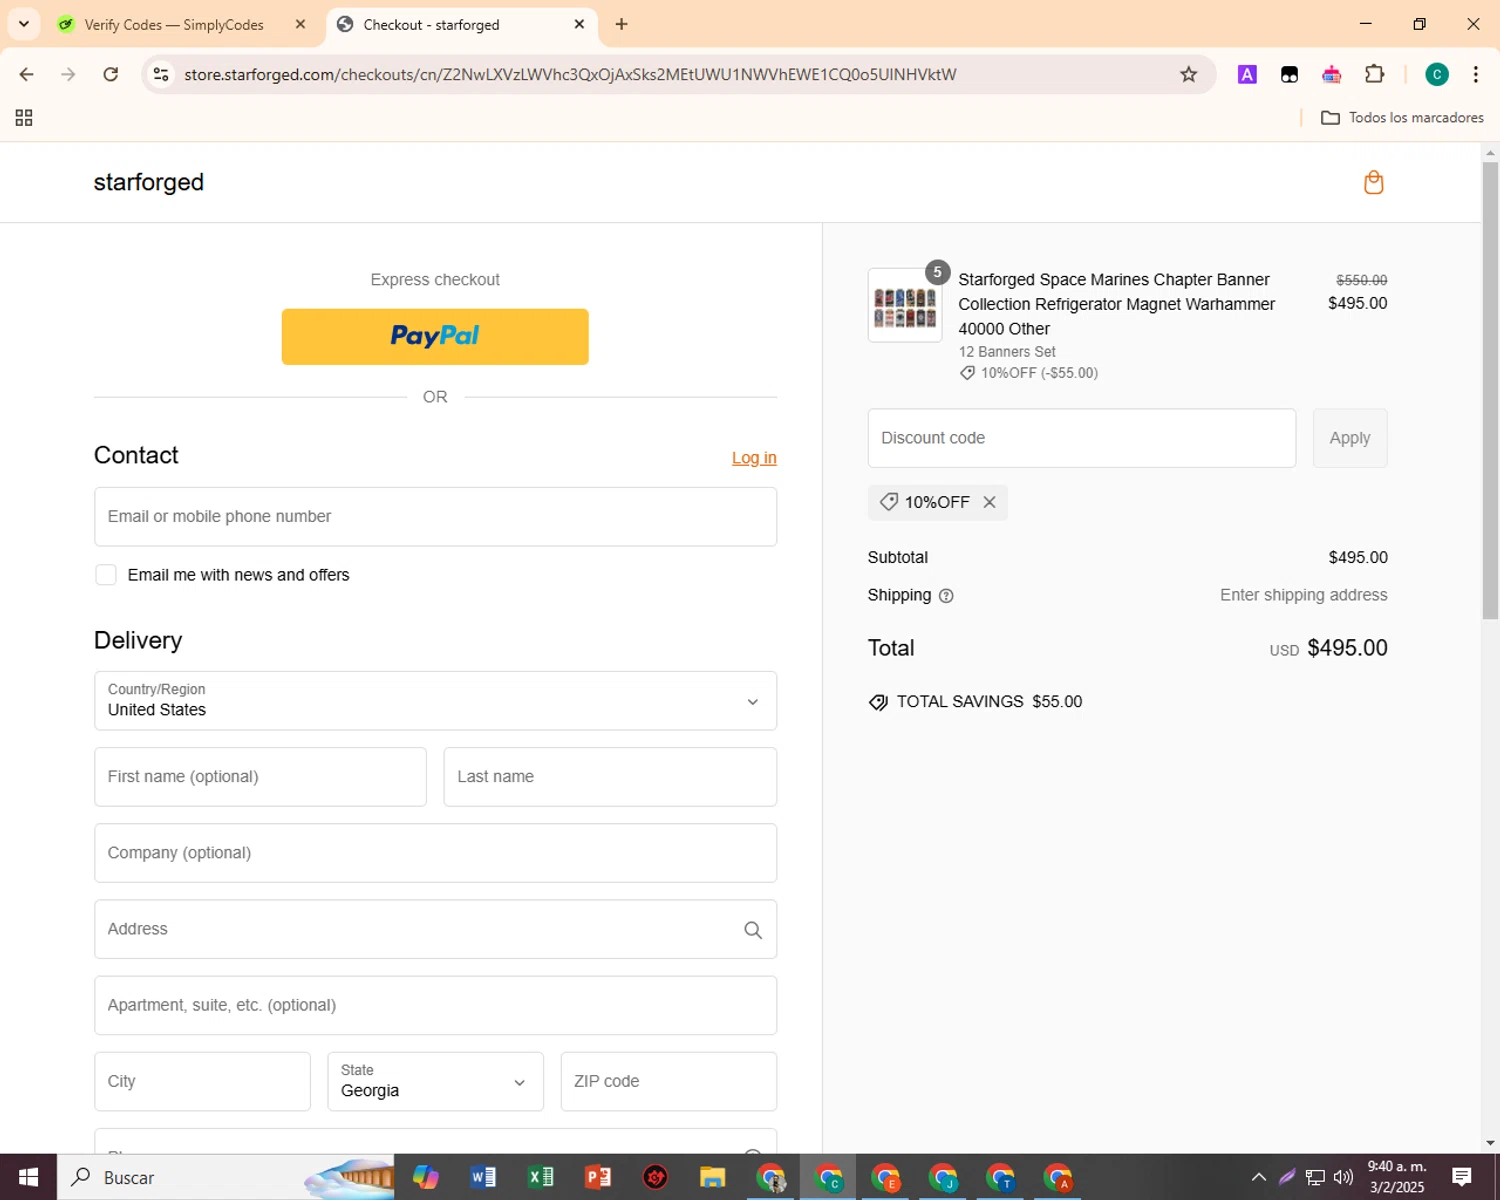Image resolution: width=1500 pixels, height=1200 pixels.
Task: Click the Apply discount button
Action: point(1350,438)
